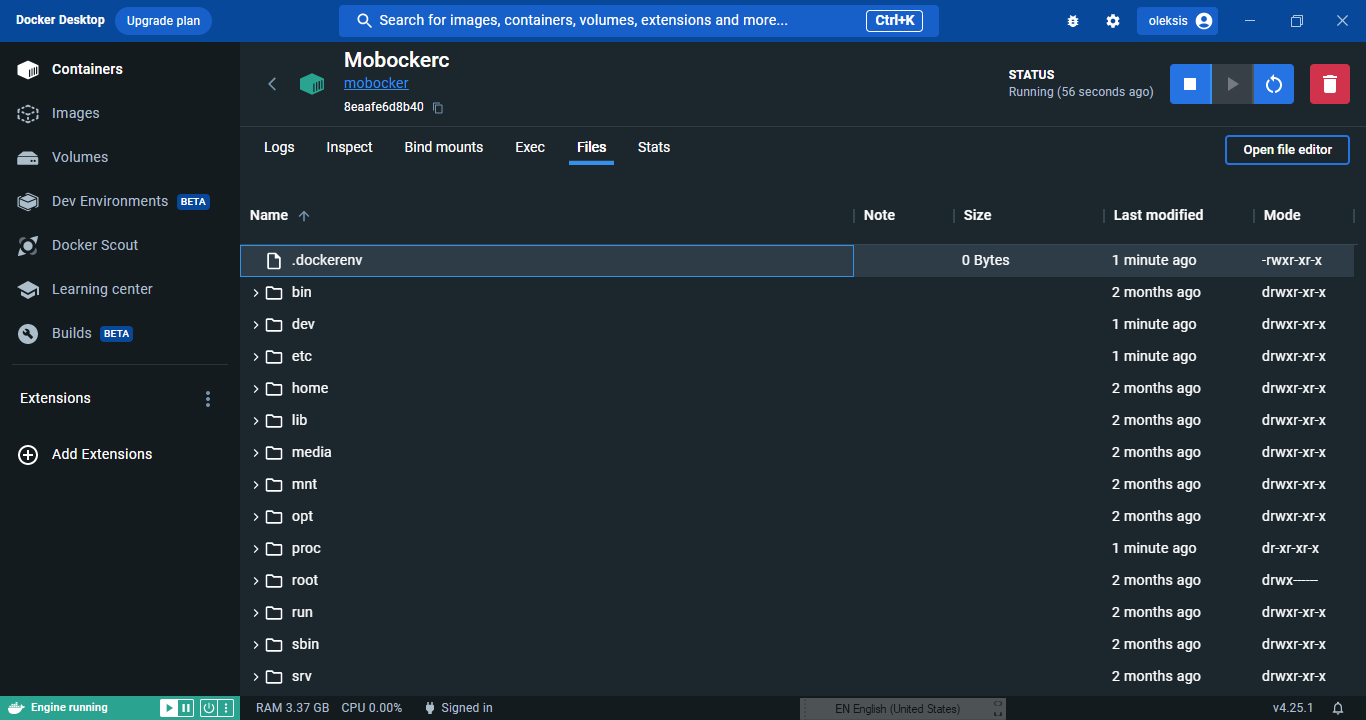Open notifications bell icon

(x=1338, y=708)
